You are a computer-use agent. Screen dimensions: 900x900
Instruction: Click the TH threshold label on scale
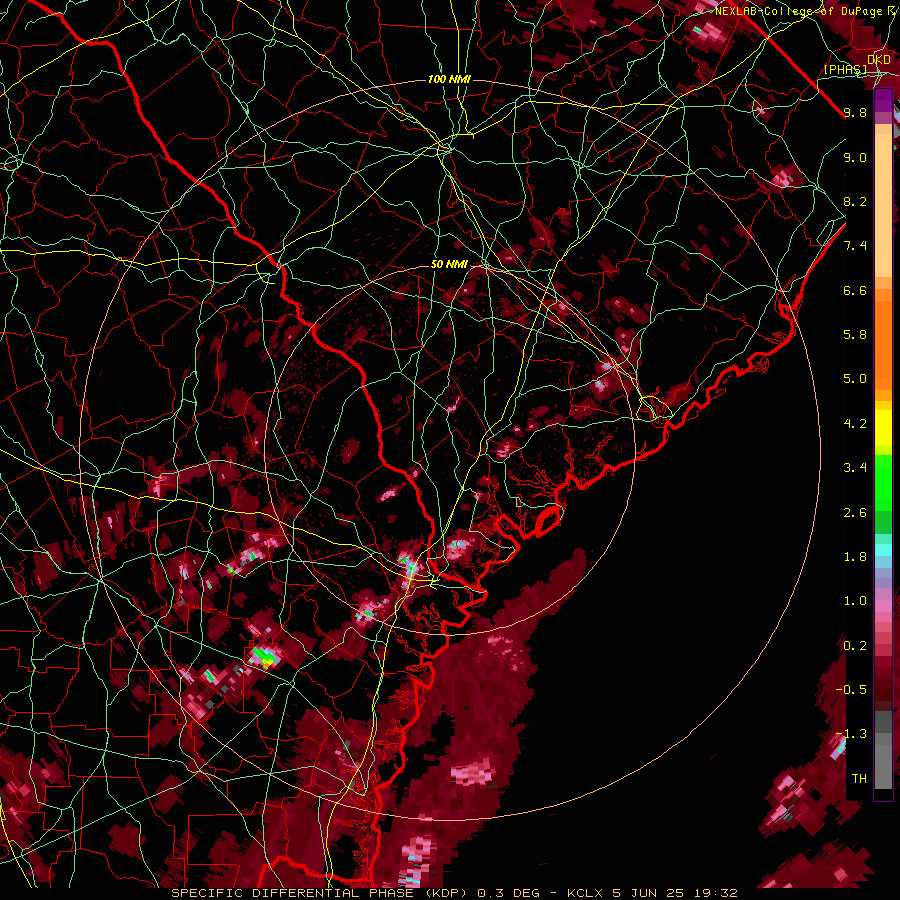point(859,779)
